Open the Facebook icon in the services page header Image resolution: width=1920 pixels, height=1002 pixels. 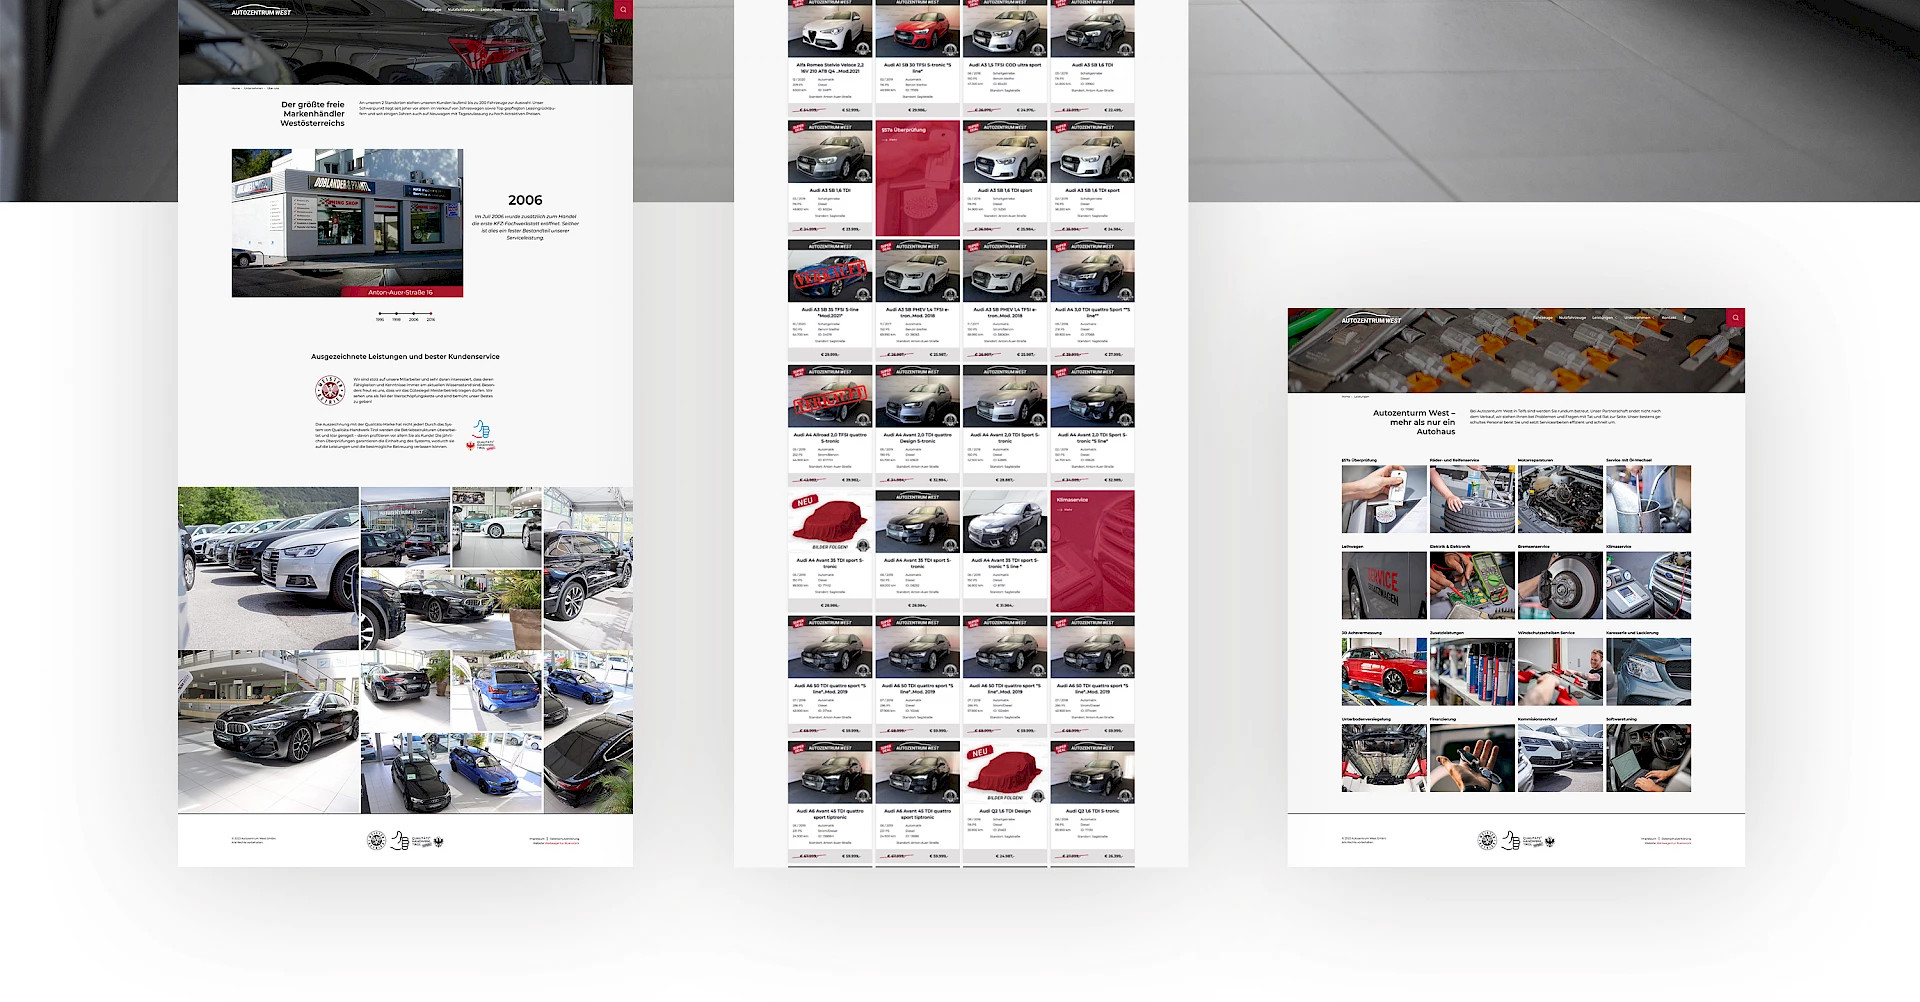pyautogui.click(x=1685, y=318)
